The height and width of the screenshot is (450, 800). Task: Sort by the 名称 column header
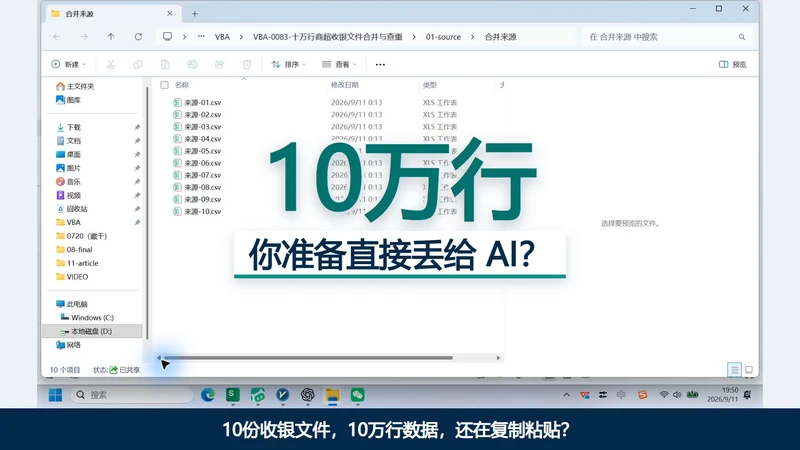182,85
